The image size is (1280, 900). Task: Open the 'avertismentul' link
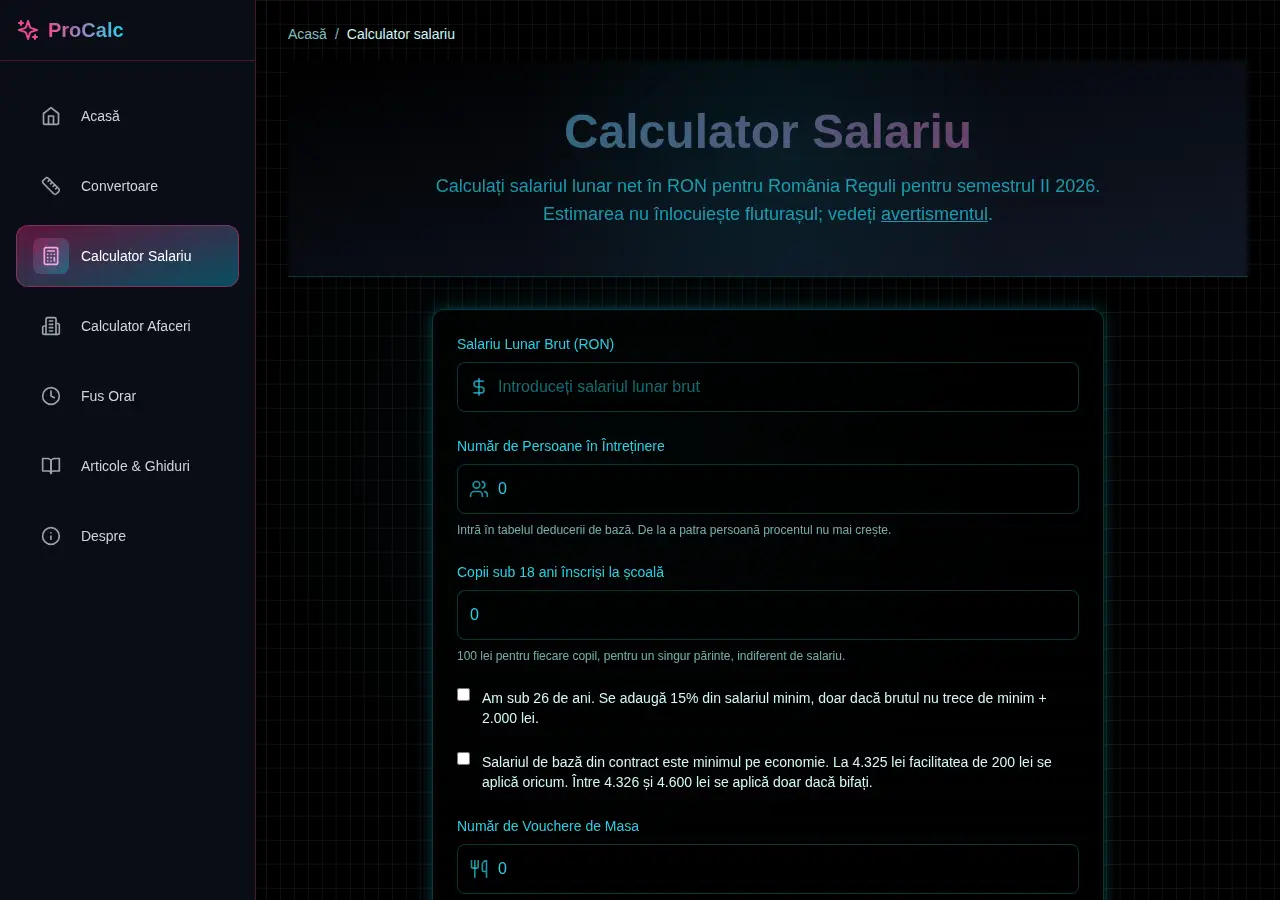934,214
